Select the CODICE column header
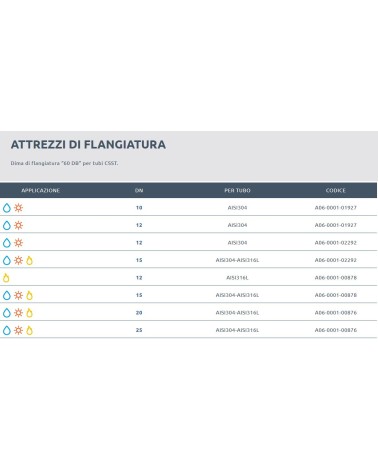 [x=336, y=190]
